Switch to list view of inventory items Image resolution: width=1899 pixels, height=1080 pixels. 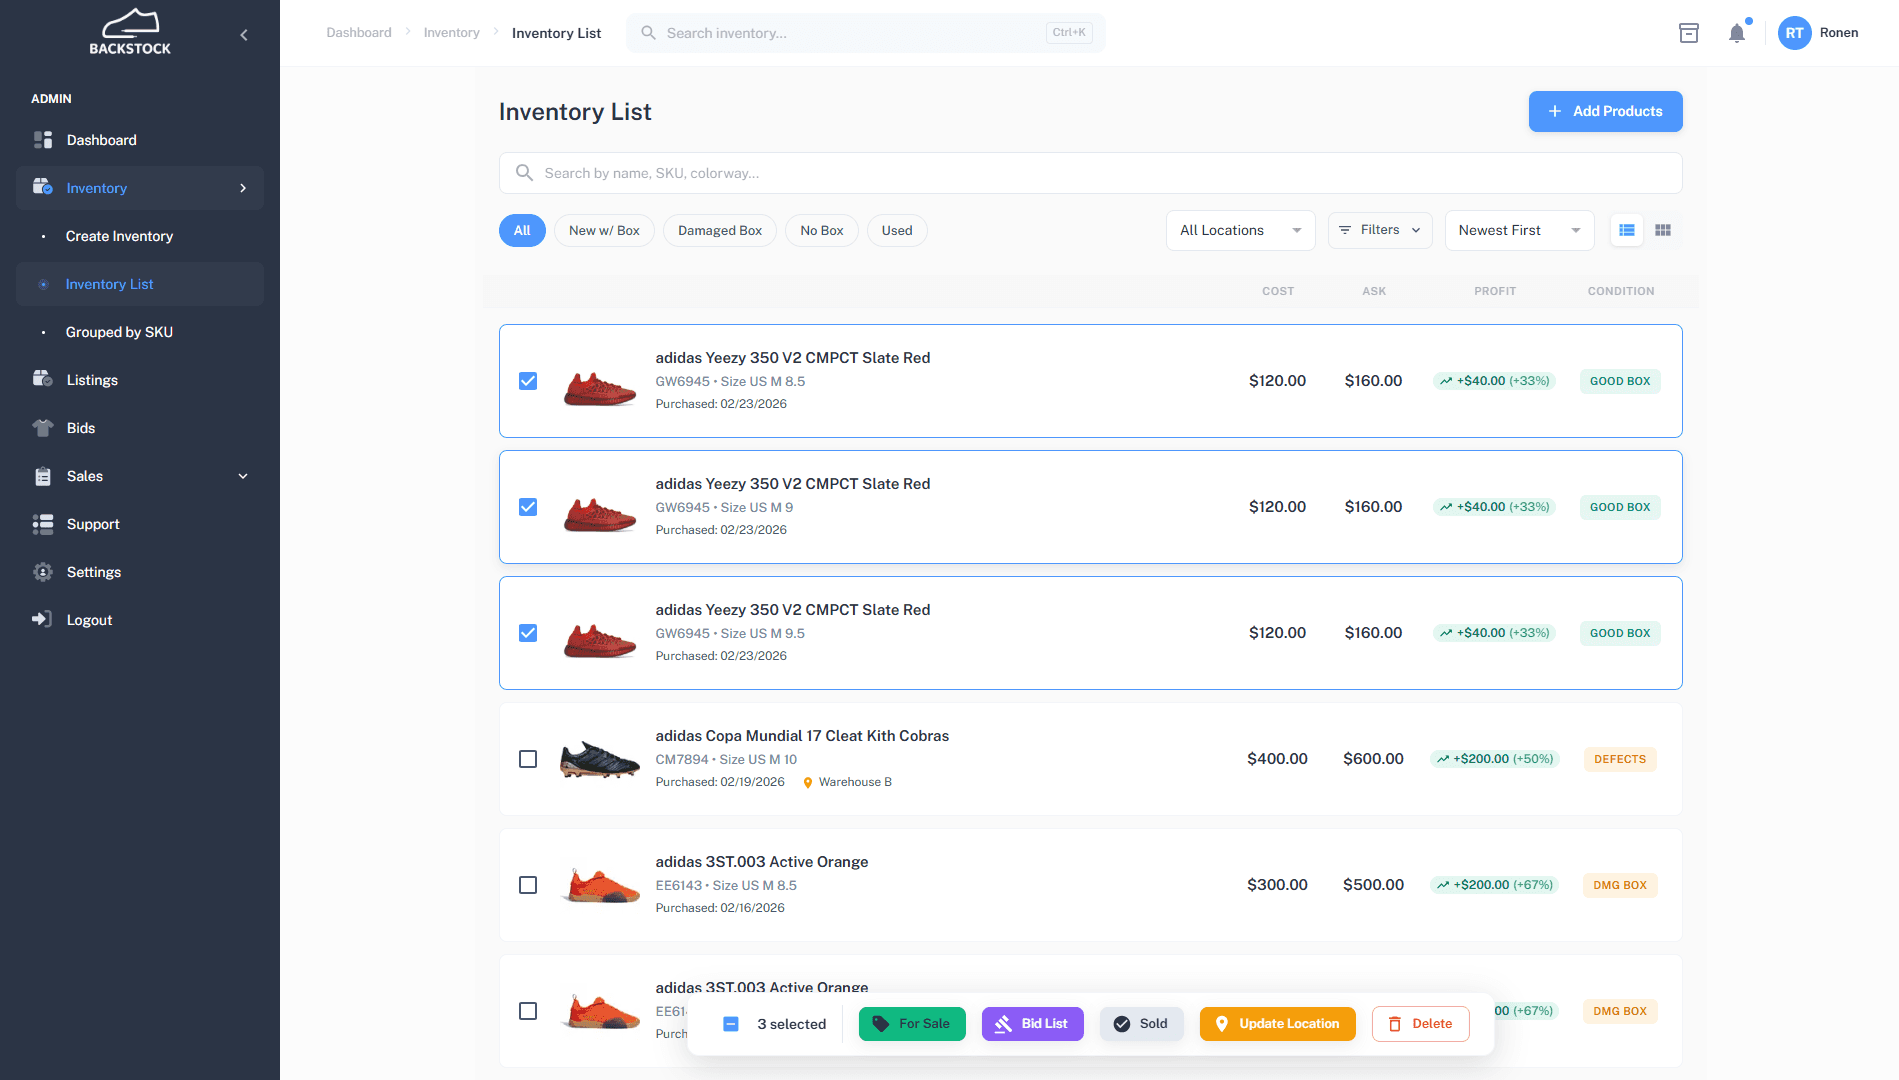[x=1627, y=230]
